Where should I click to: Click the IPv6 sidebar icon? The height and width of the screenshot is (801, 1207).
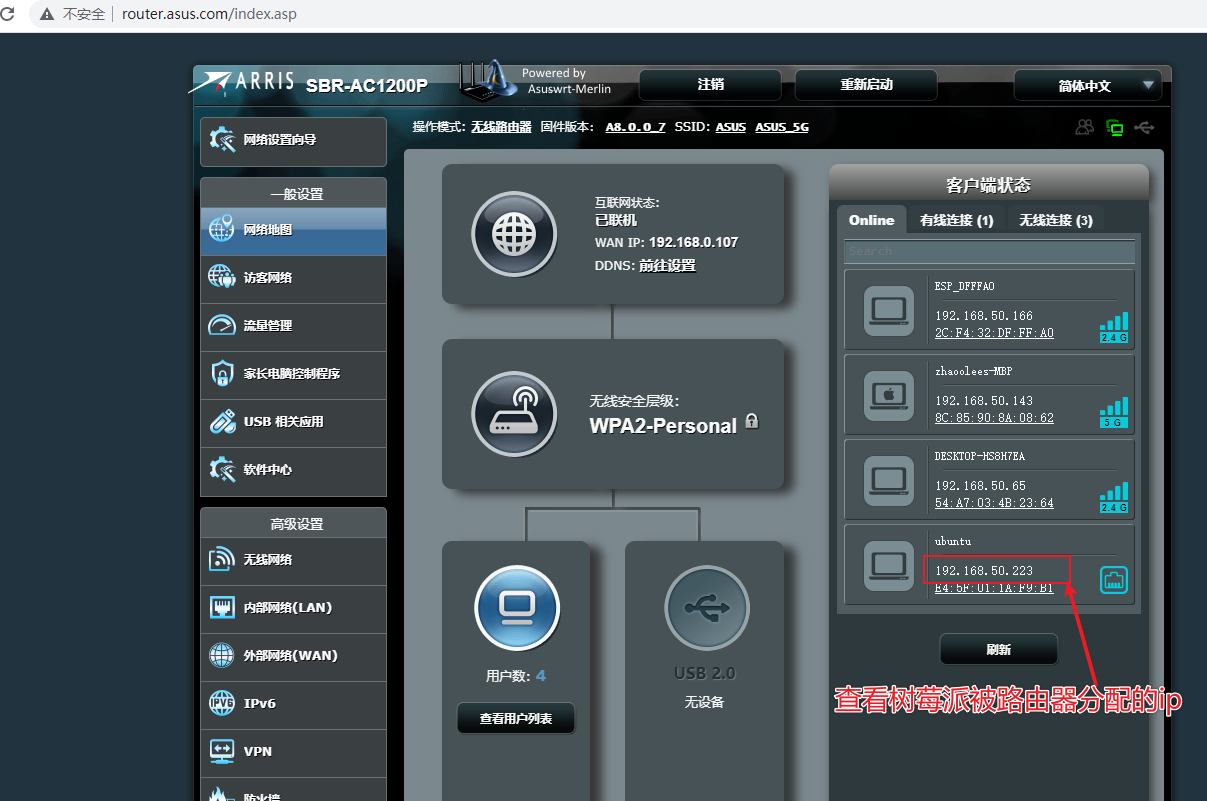[x=222, y=703]
